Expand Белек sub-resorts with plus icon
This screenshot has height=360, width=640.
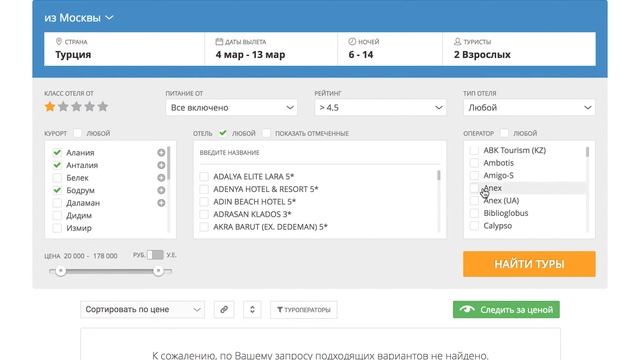pos(161,178)
